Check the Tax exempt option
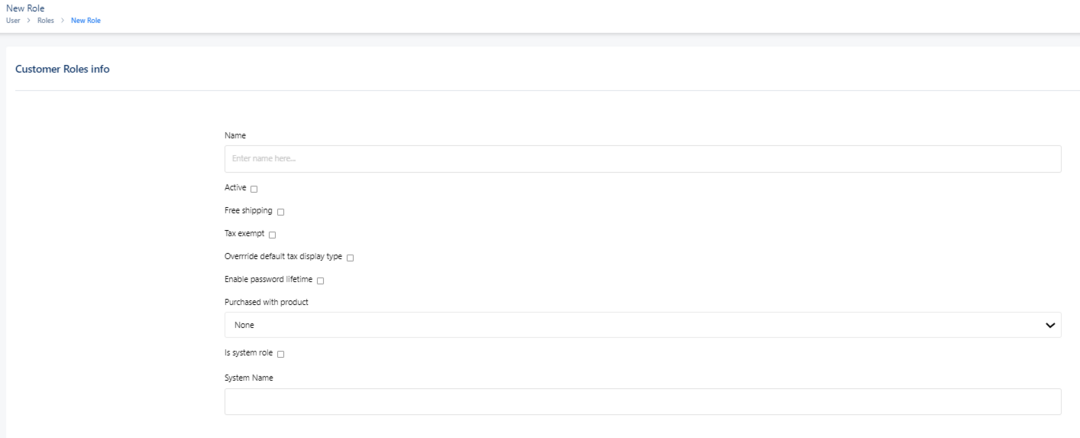 (272, 235)
